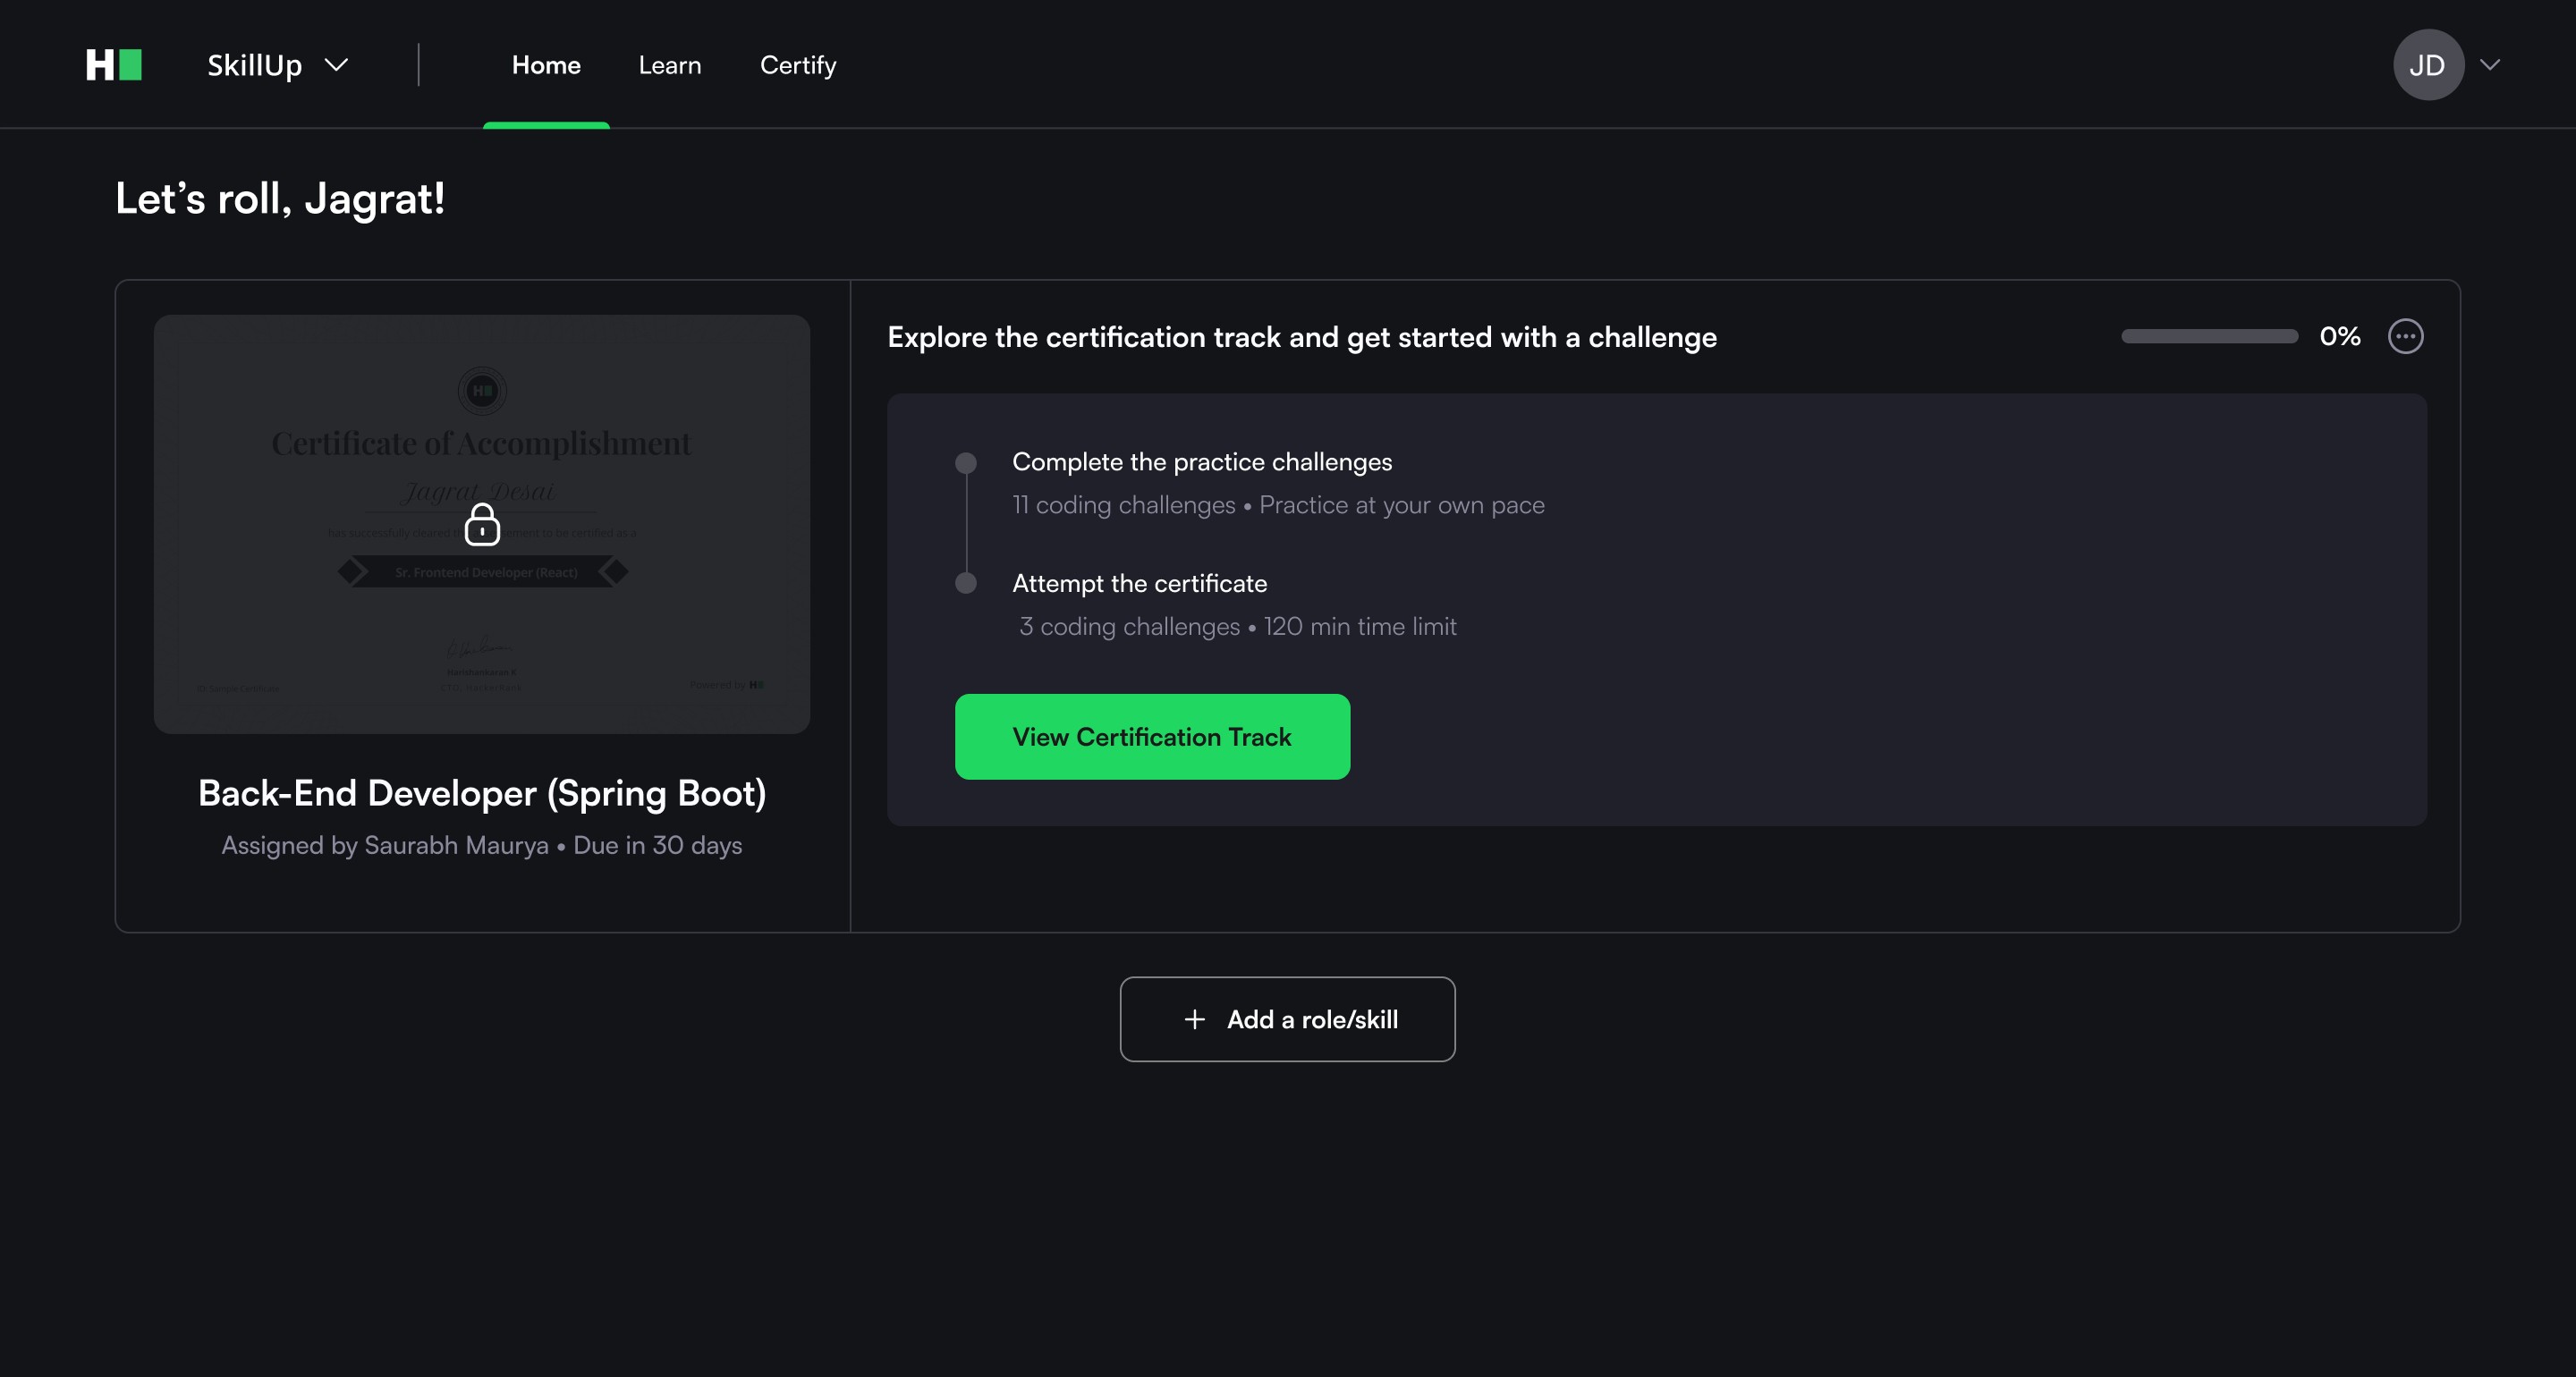Open the Home tab

(546, 65)
